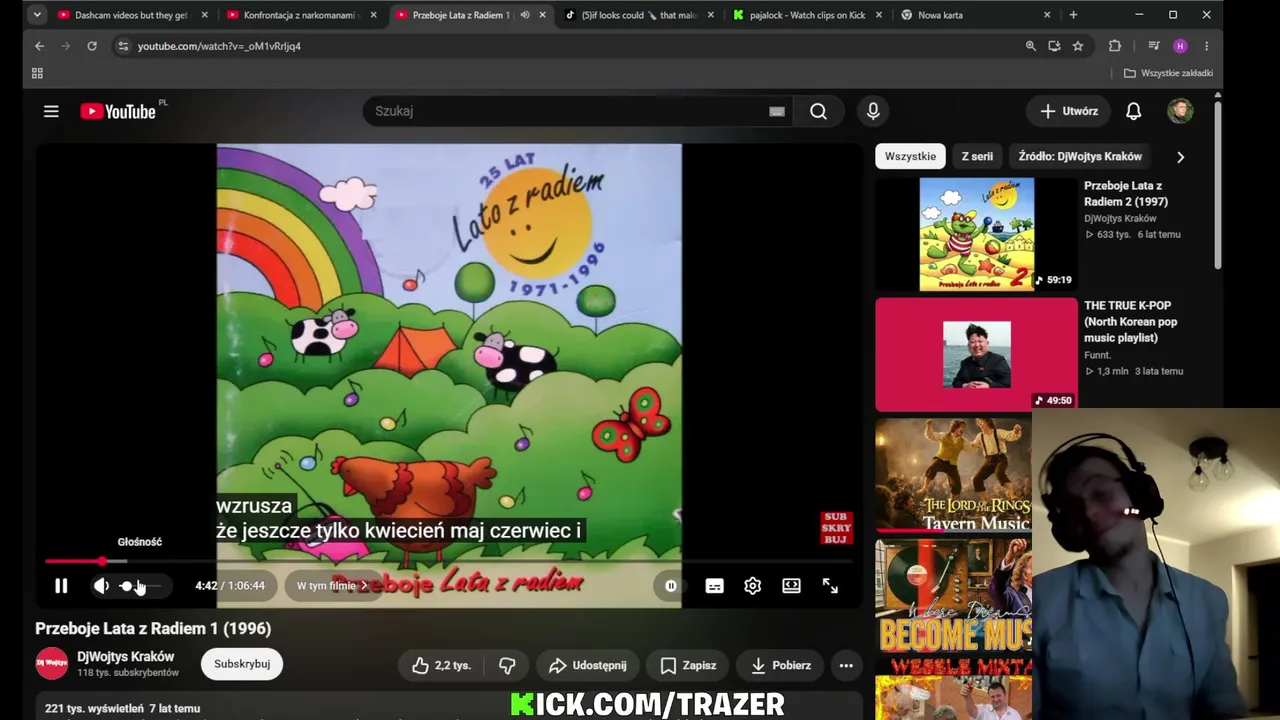Open the apps grid in bookmarks bar

(37, 73)
